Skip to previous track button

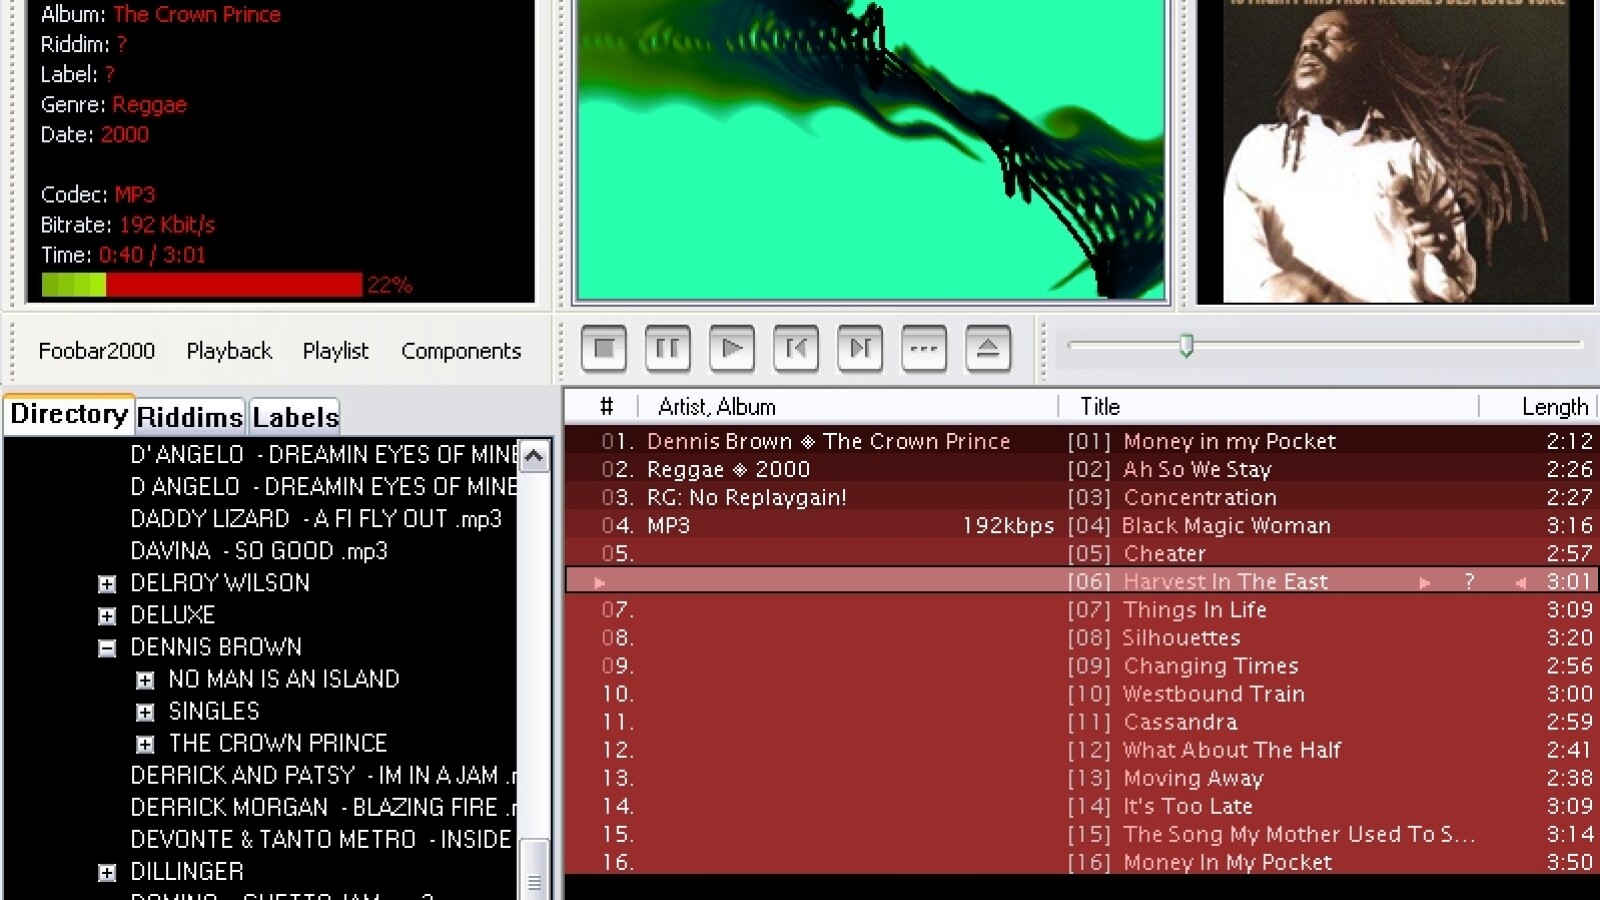tap(796, 348)
